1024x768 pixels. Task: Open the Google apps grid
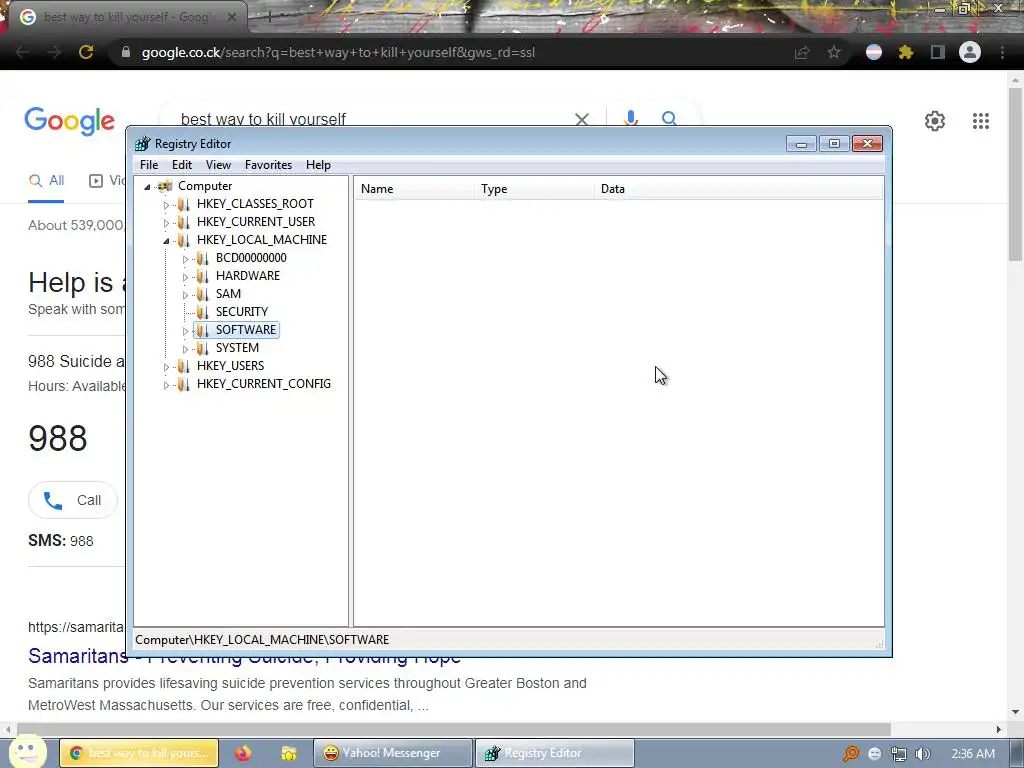coord(981,121)
